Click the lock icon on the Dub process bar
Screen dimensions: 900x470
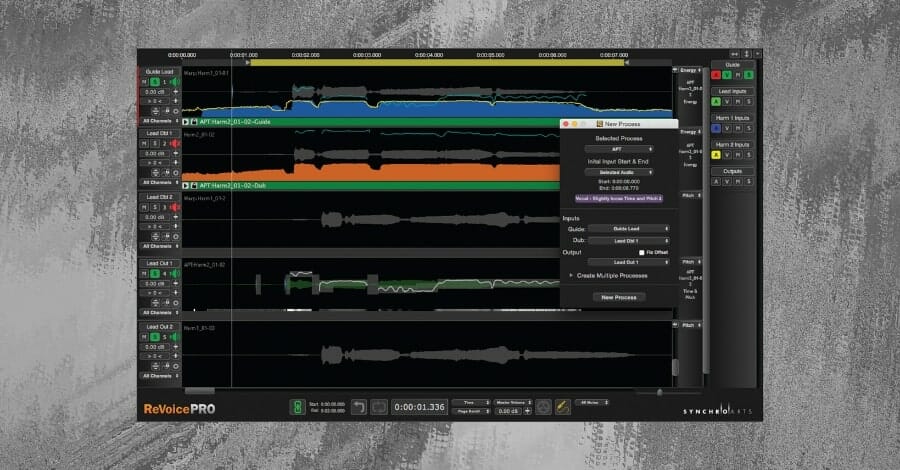[x=194, y=186]
